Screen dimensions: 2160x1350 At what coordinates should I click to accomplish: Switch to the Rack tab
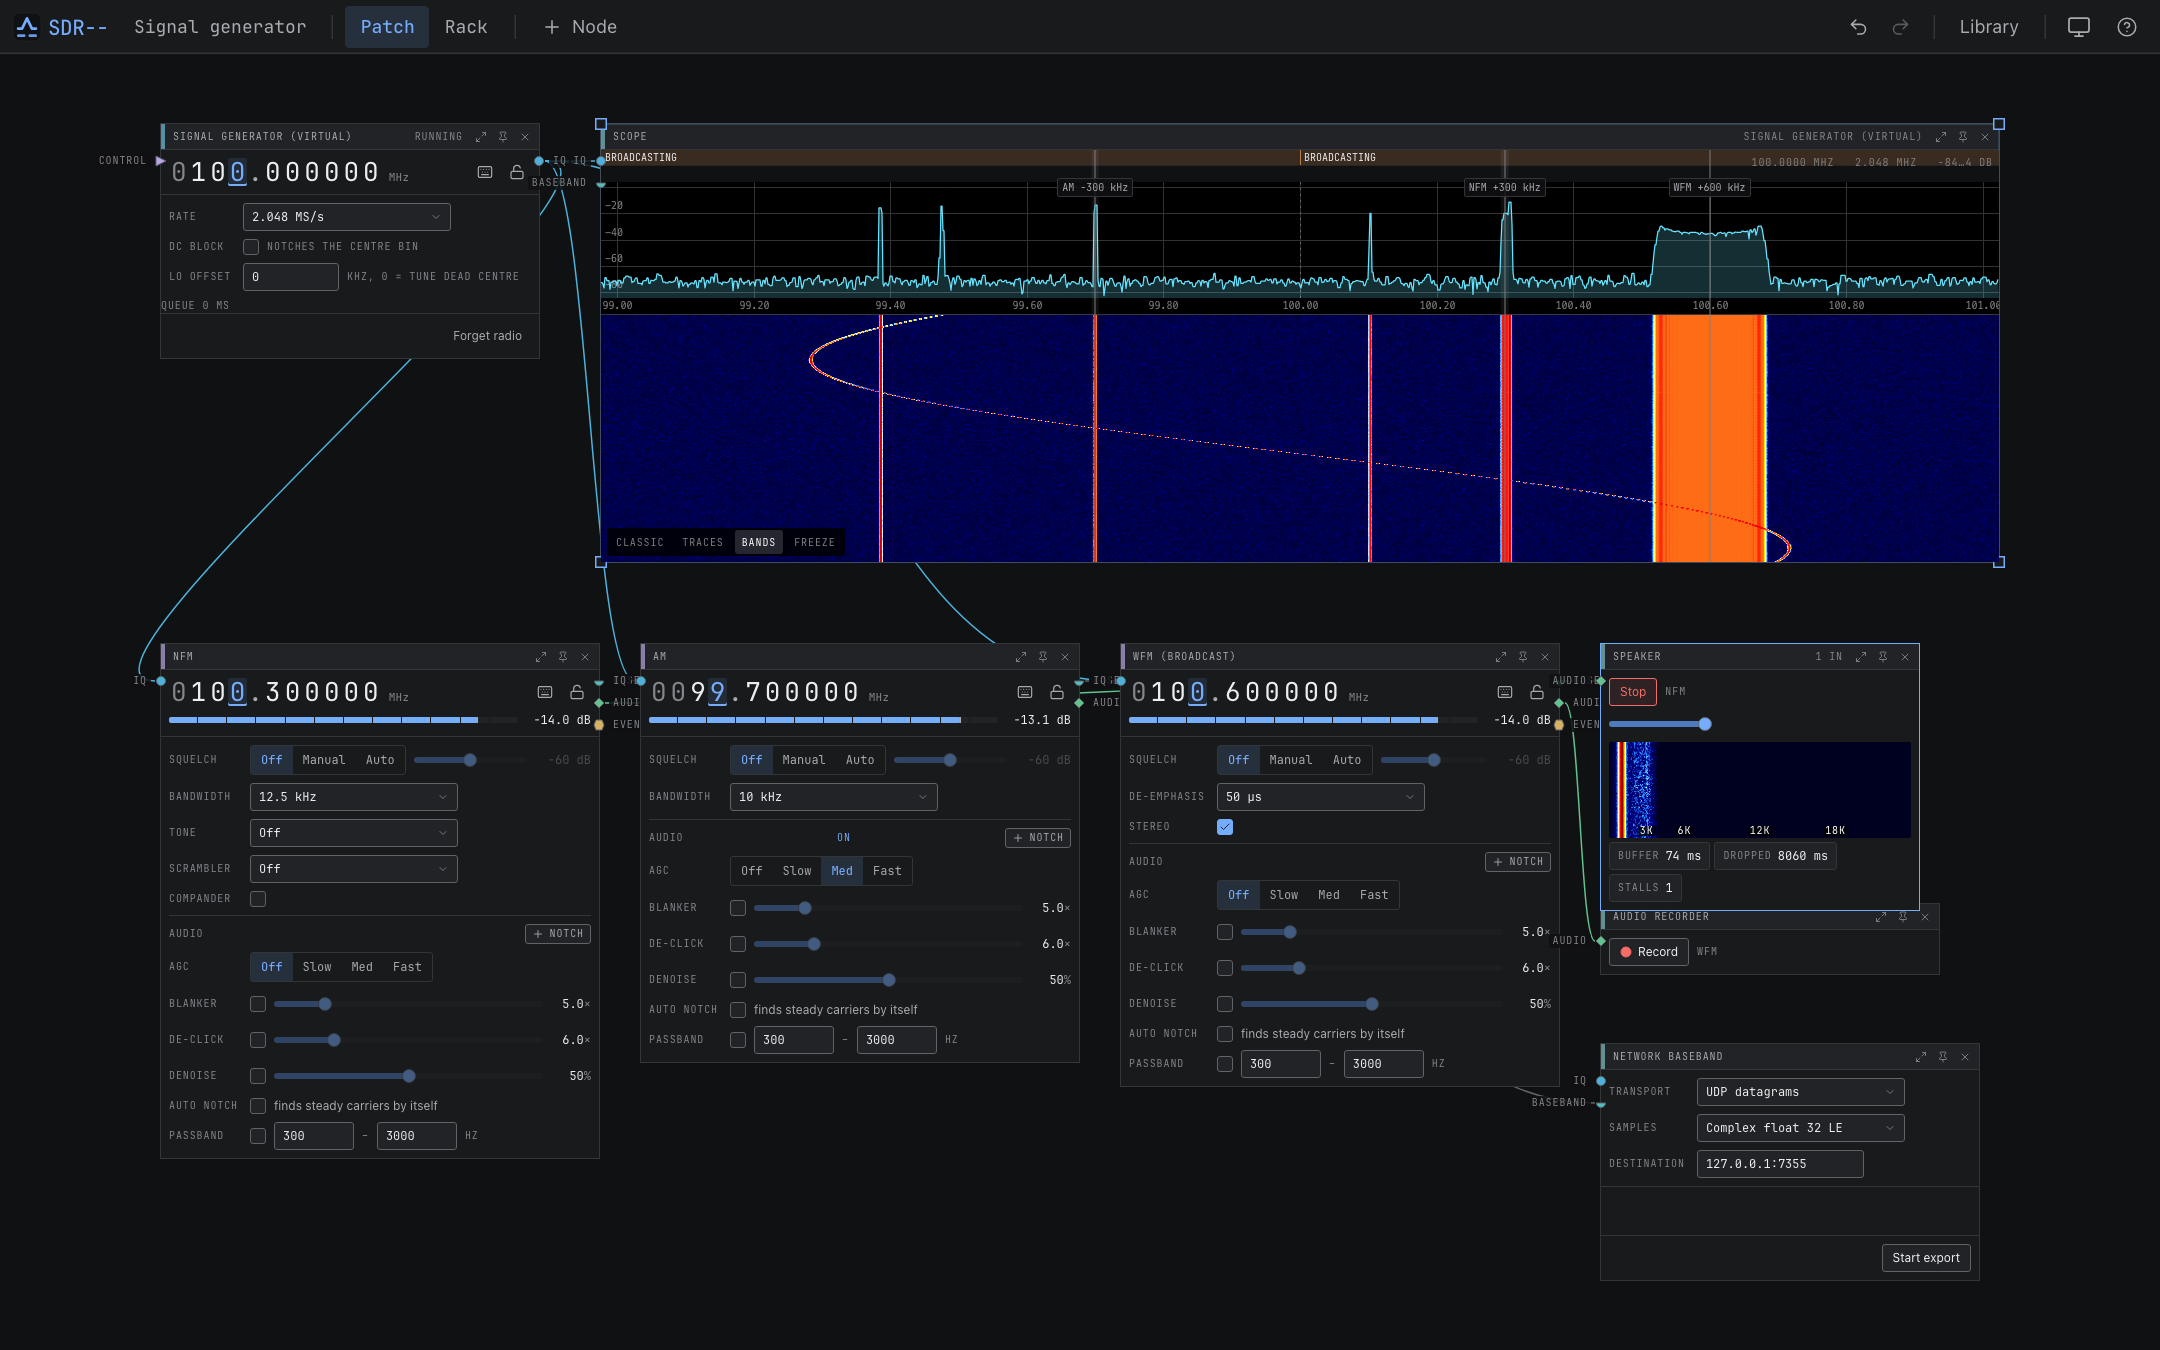click(466, 27)
